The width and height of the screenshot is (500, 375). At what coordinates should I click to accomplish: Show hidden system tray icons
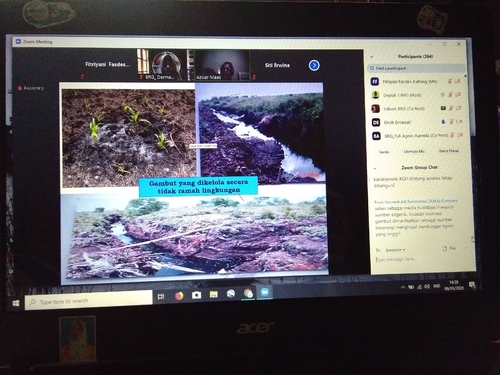coord(403,287)
